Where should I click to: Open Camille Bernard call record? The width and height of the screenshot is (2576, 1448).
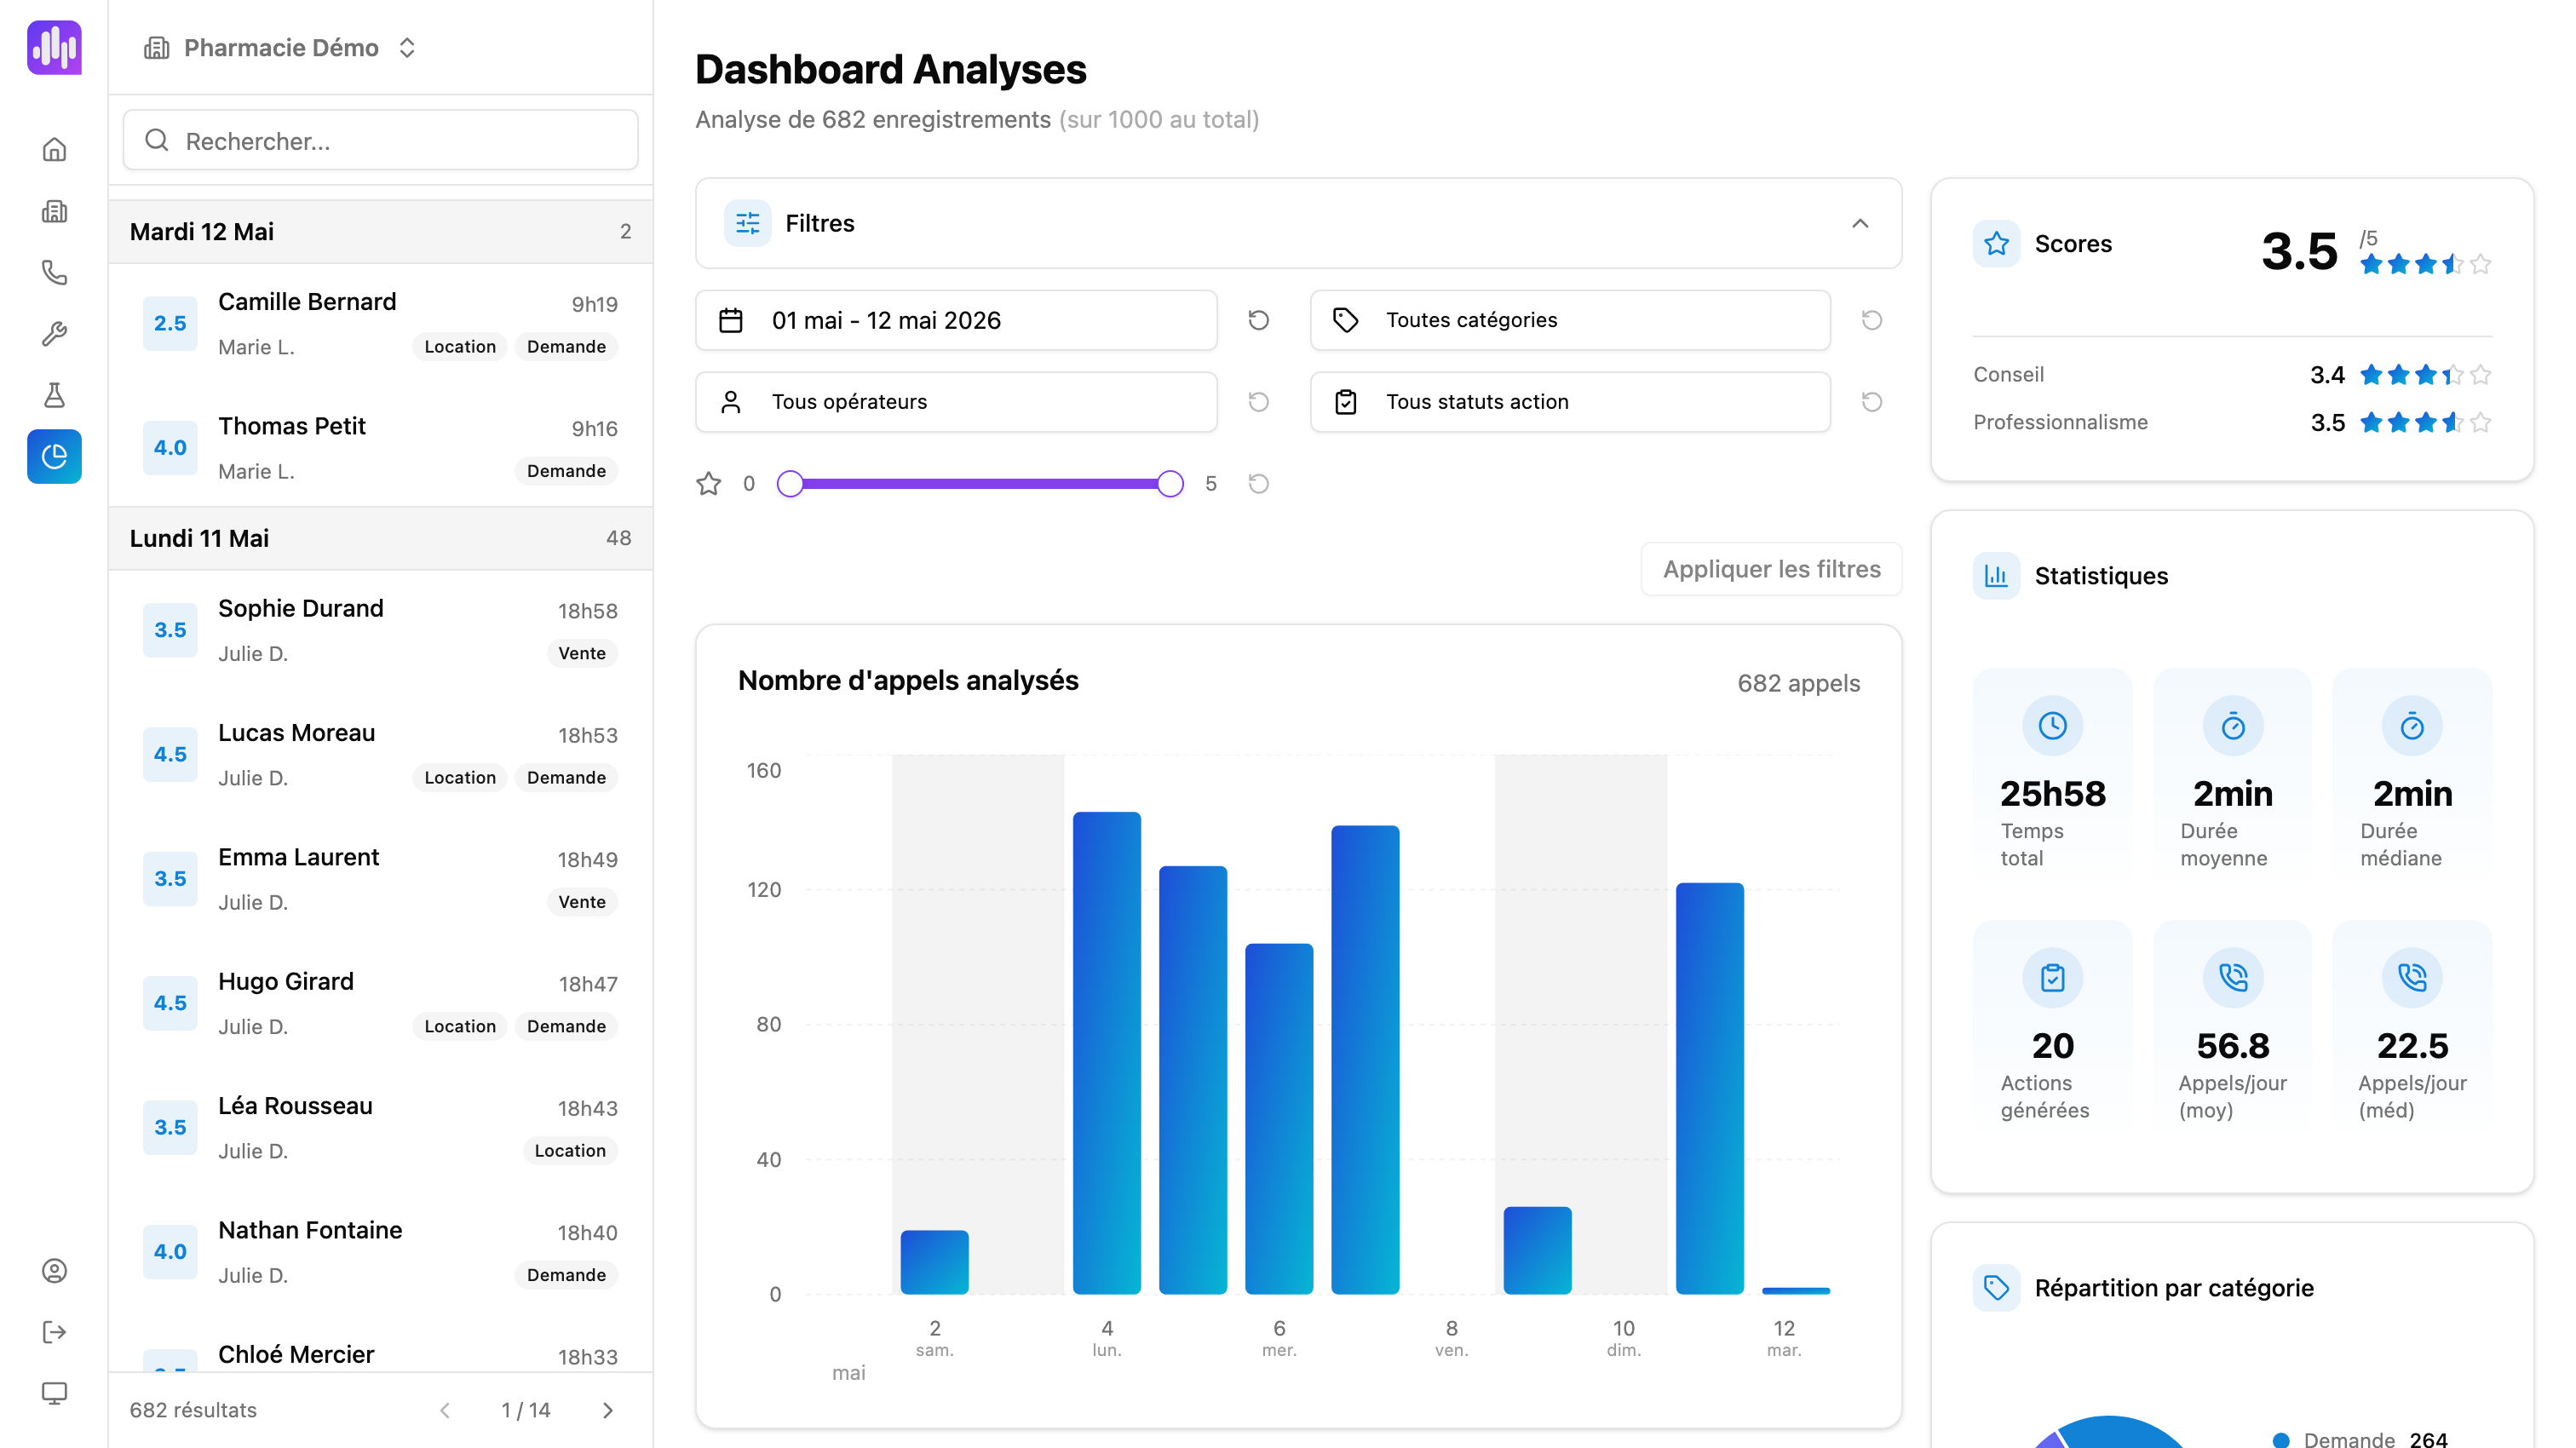pos(380,324)
